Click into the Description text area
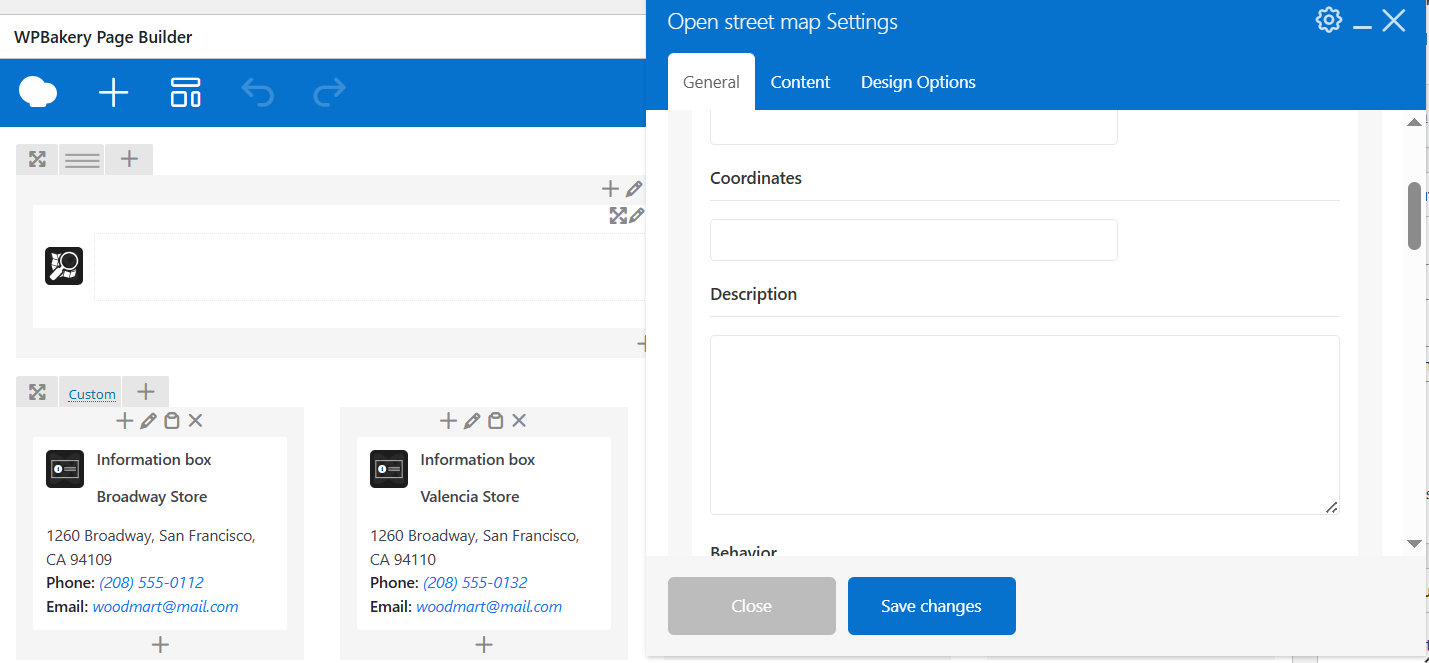The width and height of the screenshot is (1429, 663). tap(1025, 425)
